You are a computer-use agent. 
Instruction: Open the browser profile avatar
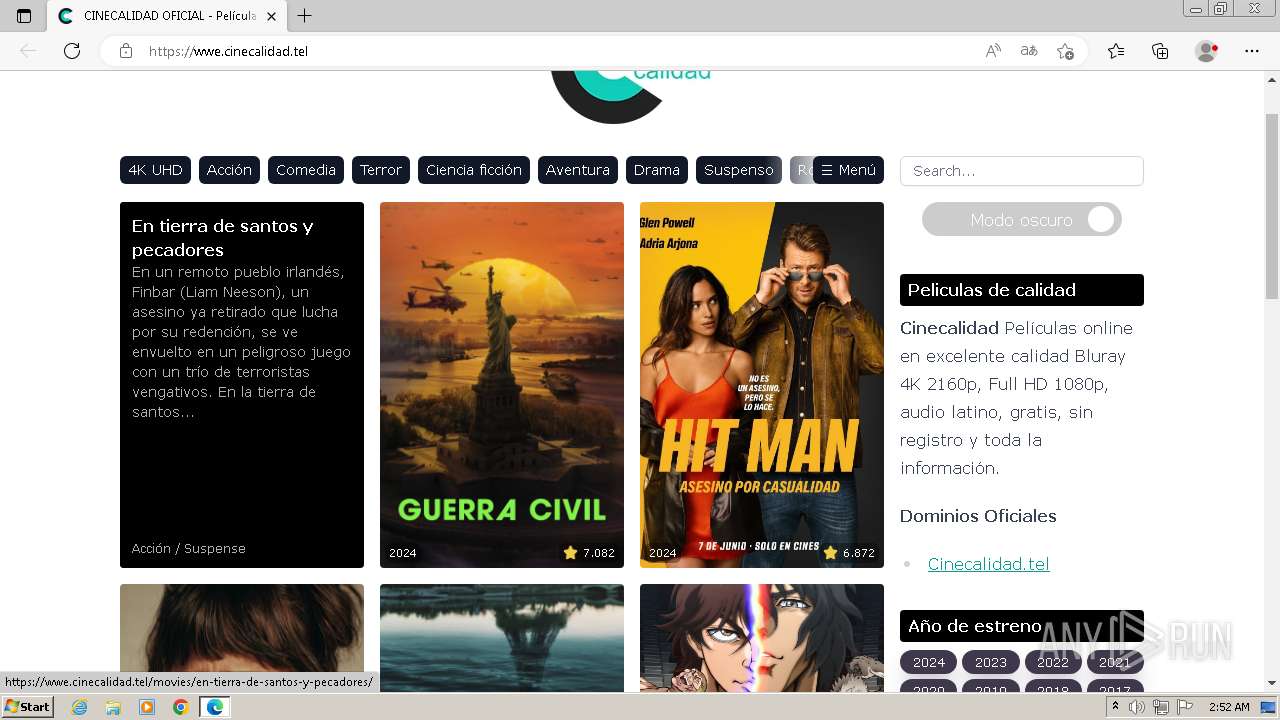pos(1207,51)
